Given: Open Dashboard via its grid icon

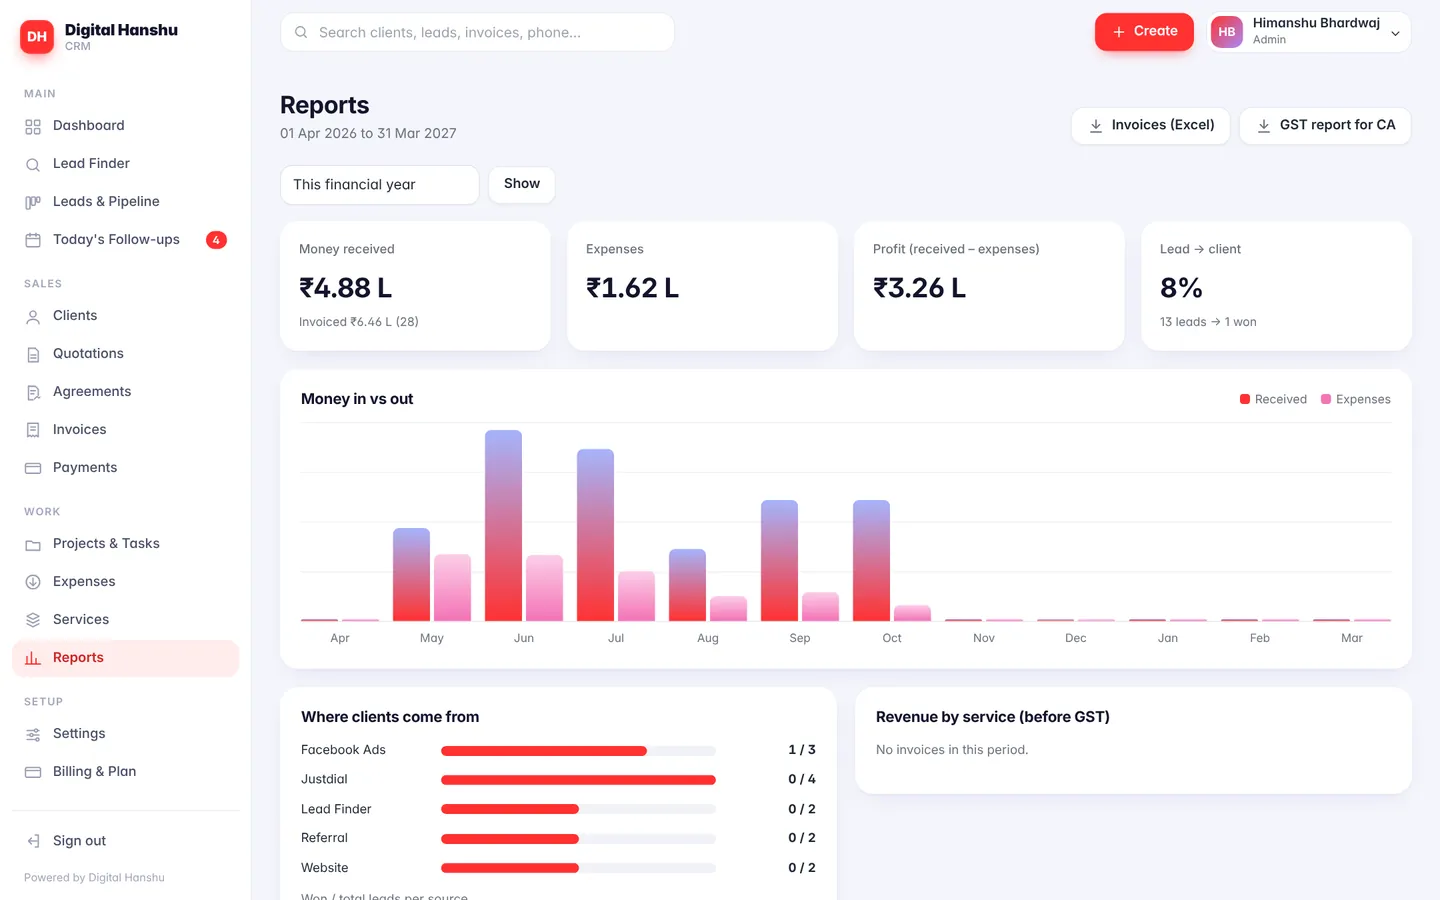Looking at the screenshot, I should point(33,127).
